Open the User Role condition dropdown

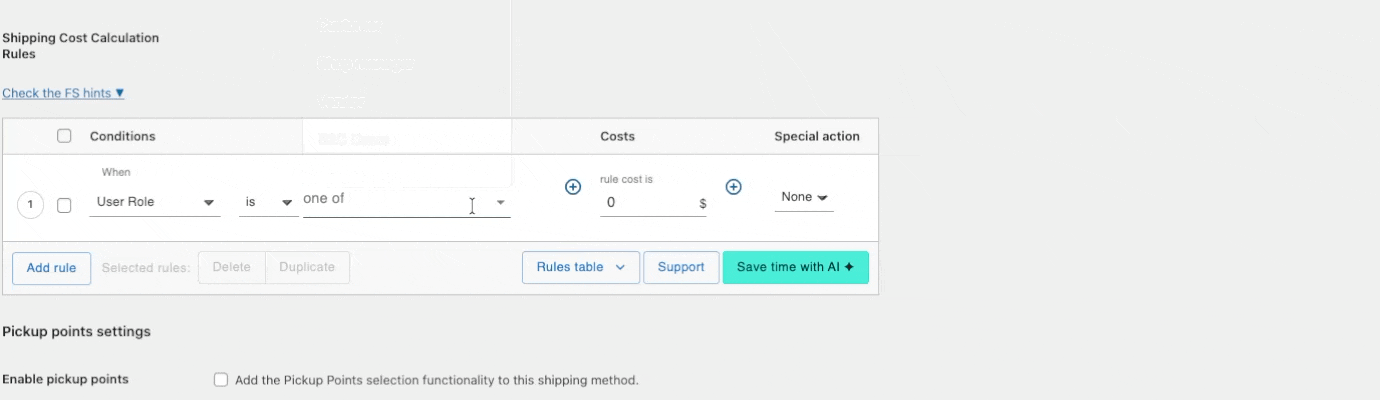point(155,202)
